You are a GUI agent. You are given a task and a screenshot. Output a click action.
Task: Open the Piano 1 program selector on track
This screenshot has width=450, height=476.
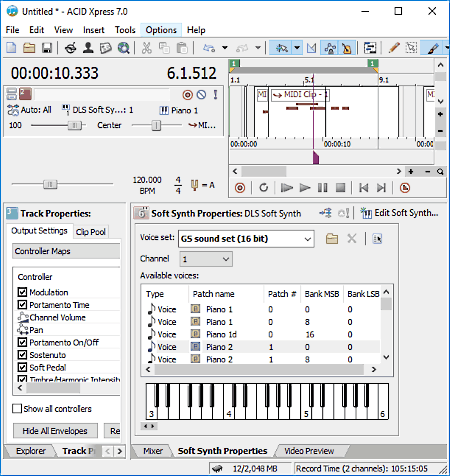coord(179,110)
